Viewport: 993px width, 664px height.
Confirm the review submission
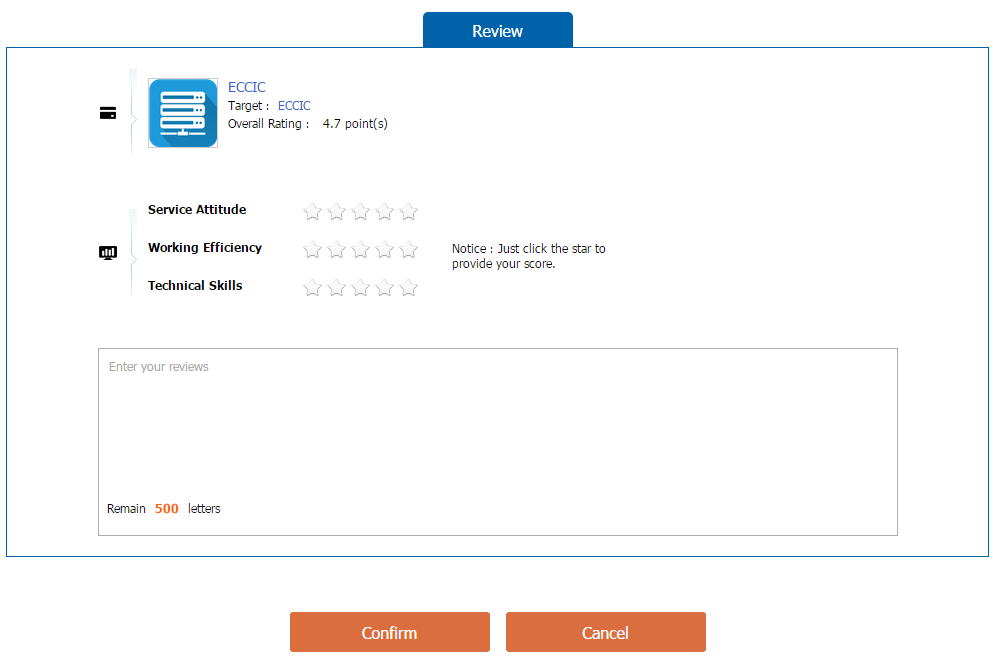coord(389,632)
